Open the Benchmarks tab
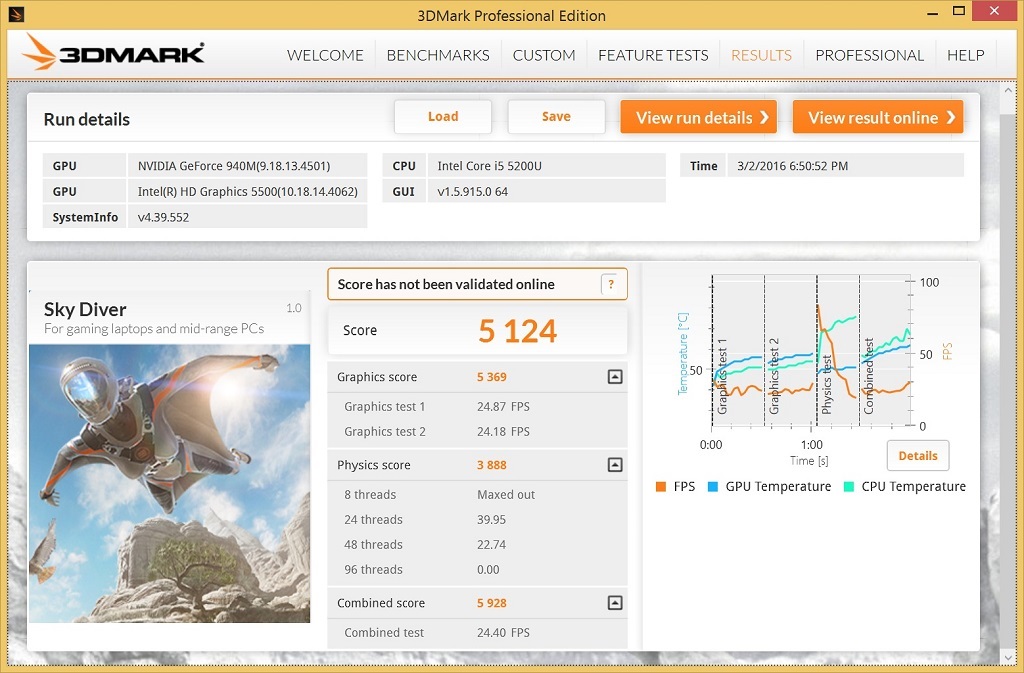The image size is (1024, 673). (438, 55)
